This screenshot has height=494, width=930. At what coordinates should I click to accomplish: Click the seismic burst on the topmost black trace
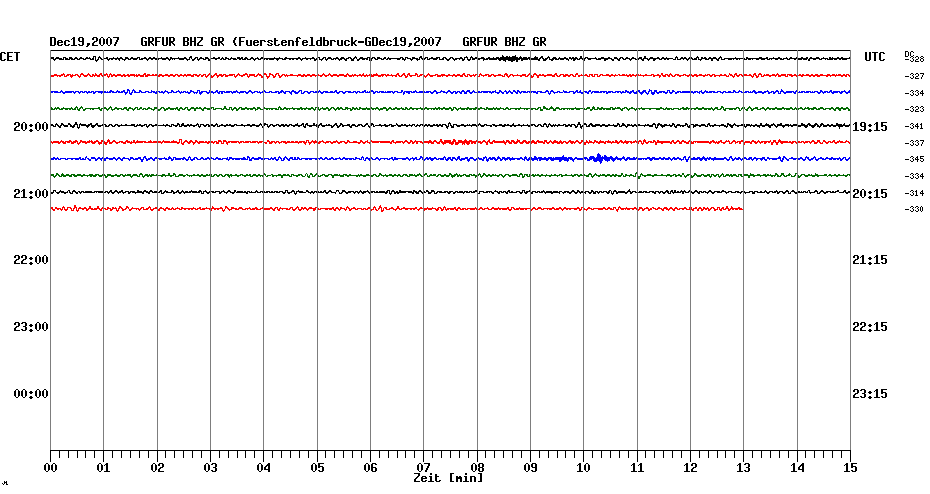coord(510,58)
